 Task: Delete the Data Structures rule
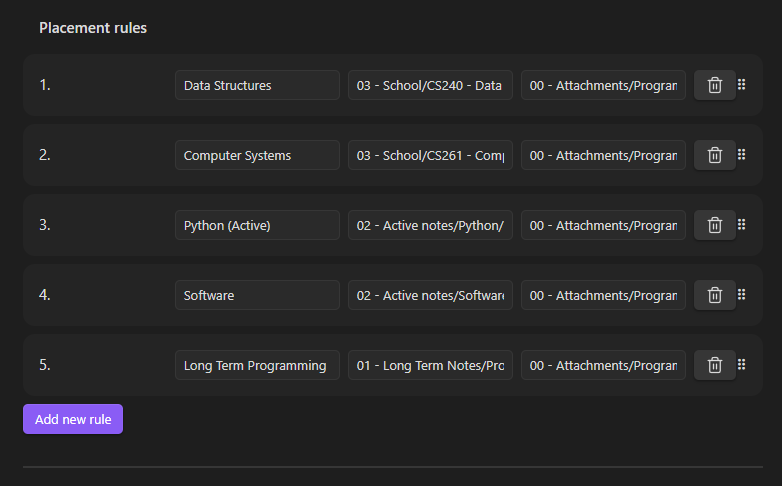point(714,85)
